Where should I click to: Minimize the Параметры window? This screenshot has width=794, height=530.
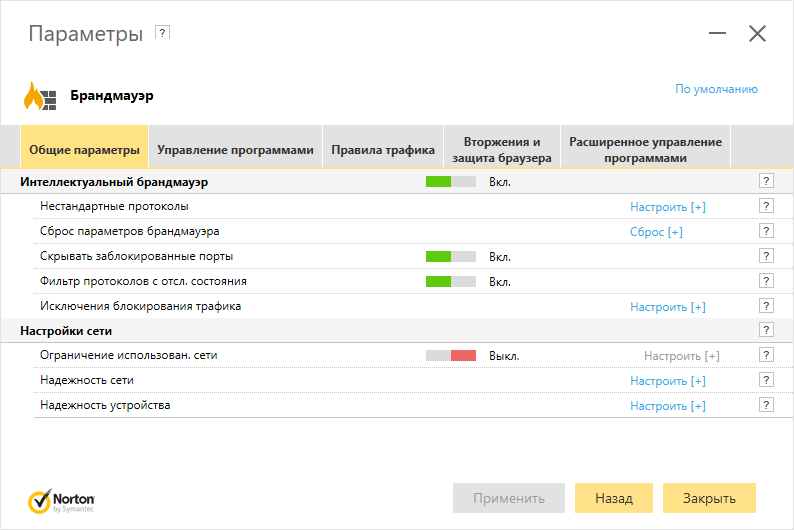point(717,33)
